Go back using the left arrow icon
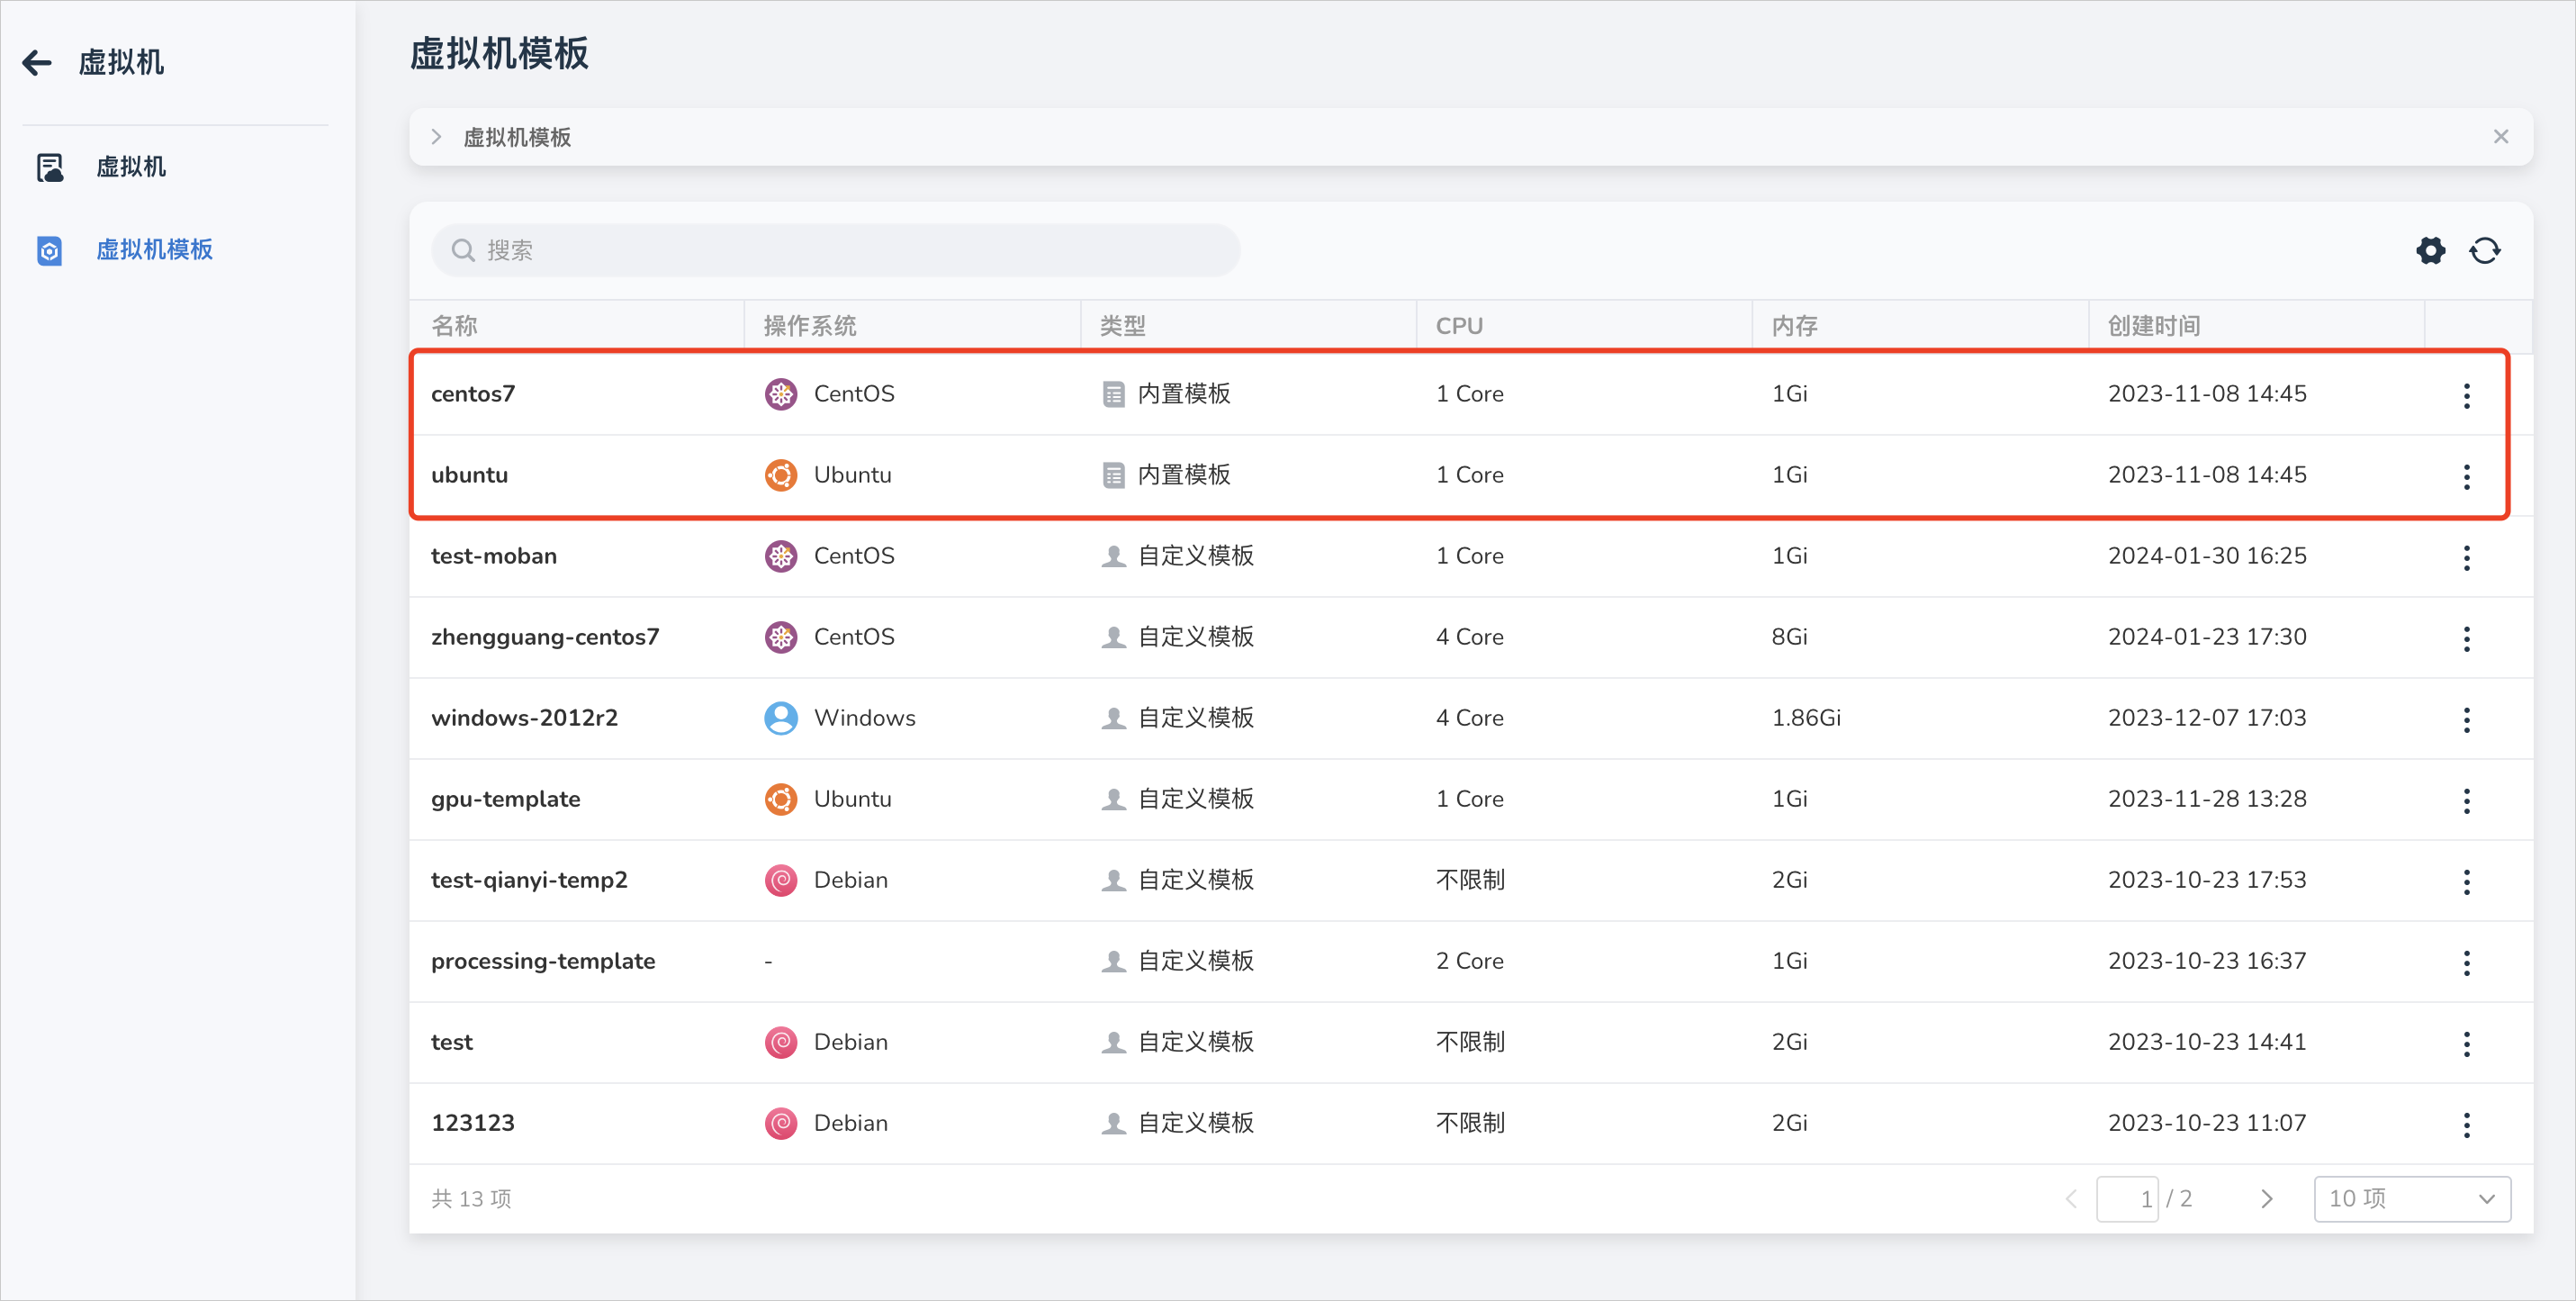2576x1301 pixels. (37, 63)
